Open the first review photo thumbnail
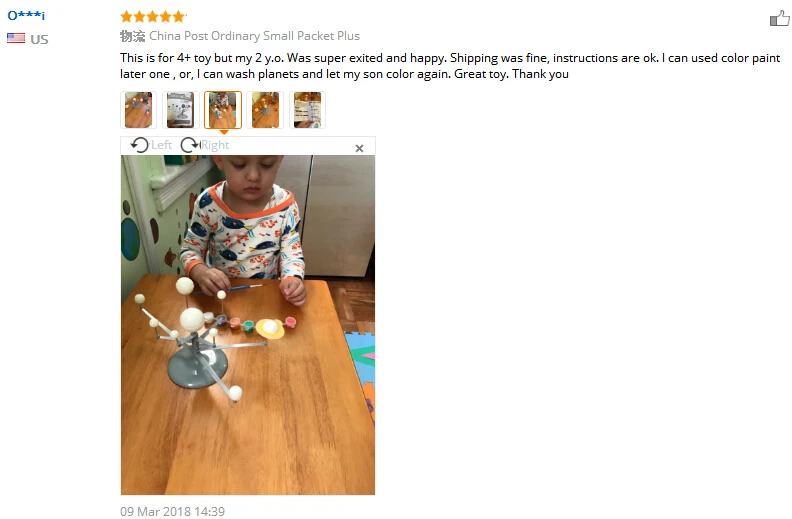Image resolution: width=792 pixels, height=519 pixels. (138, 110)
